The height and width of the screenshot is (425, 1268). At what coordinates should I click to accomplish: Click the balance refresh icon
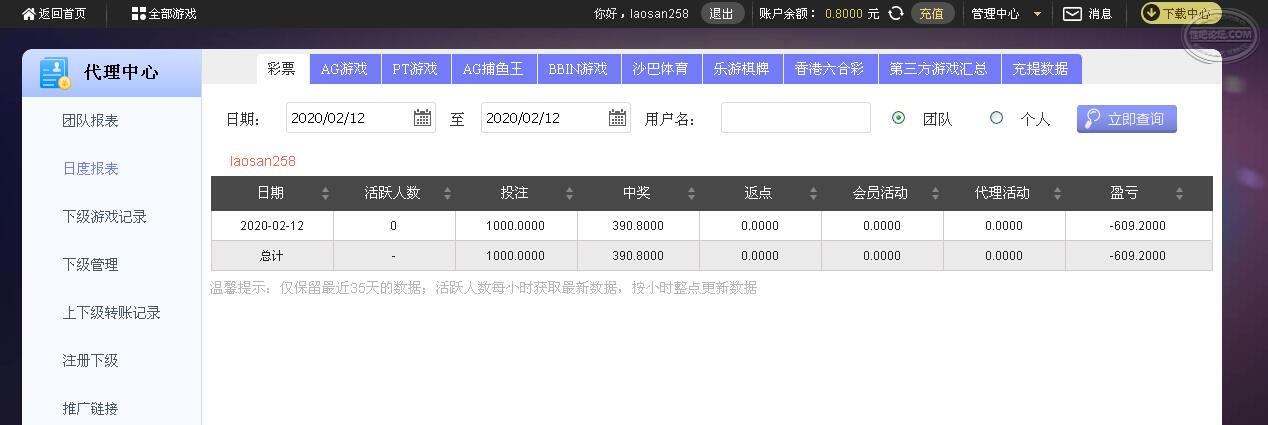pos(896,13)
